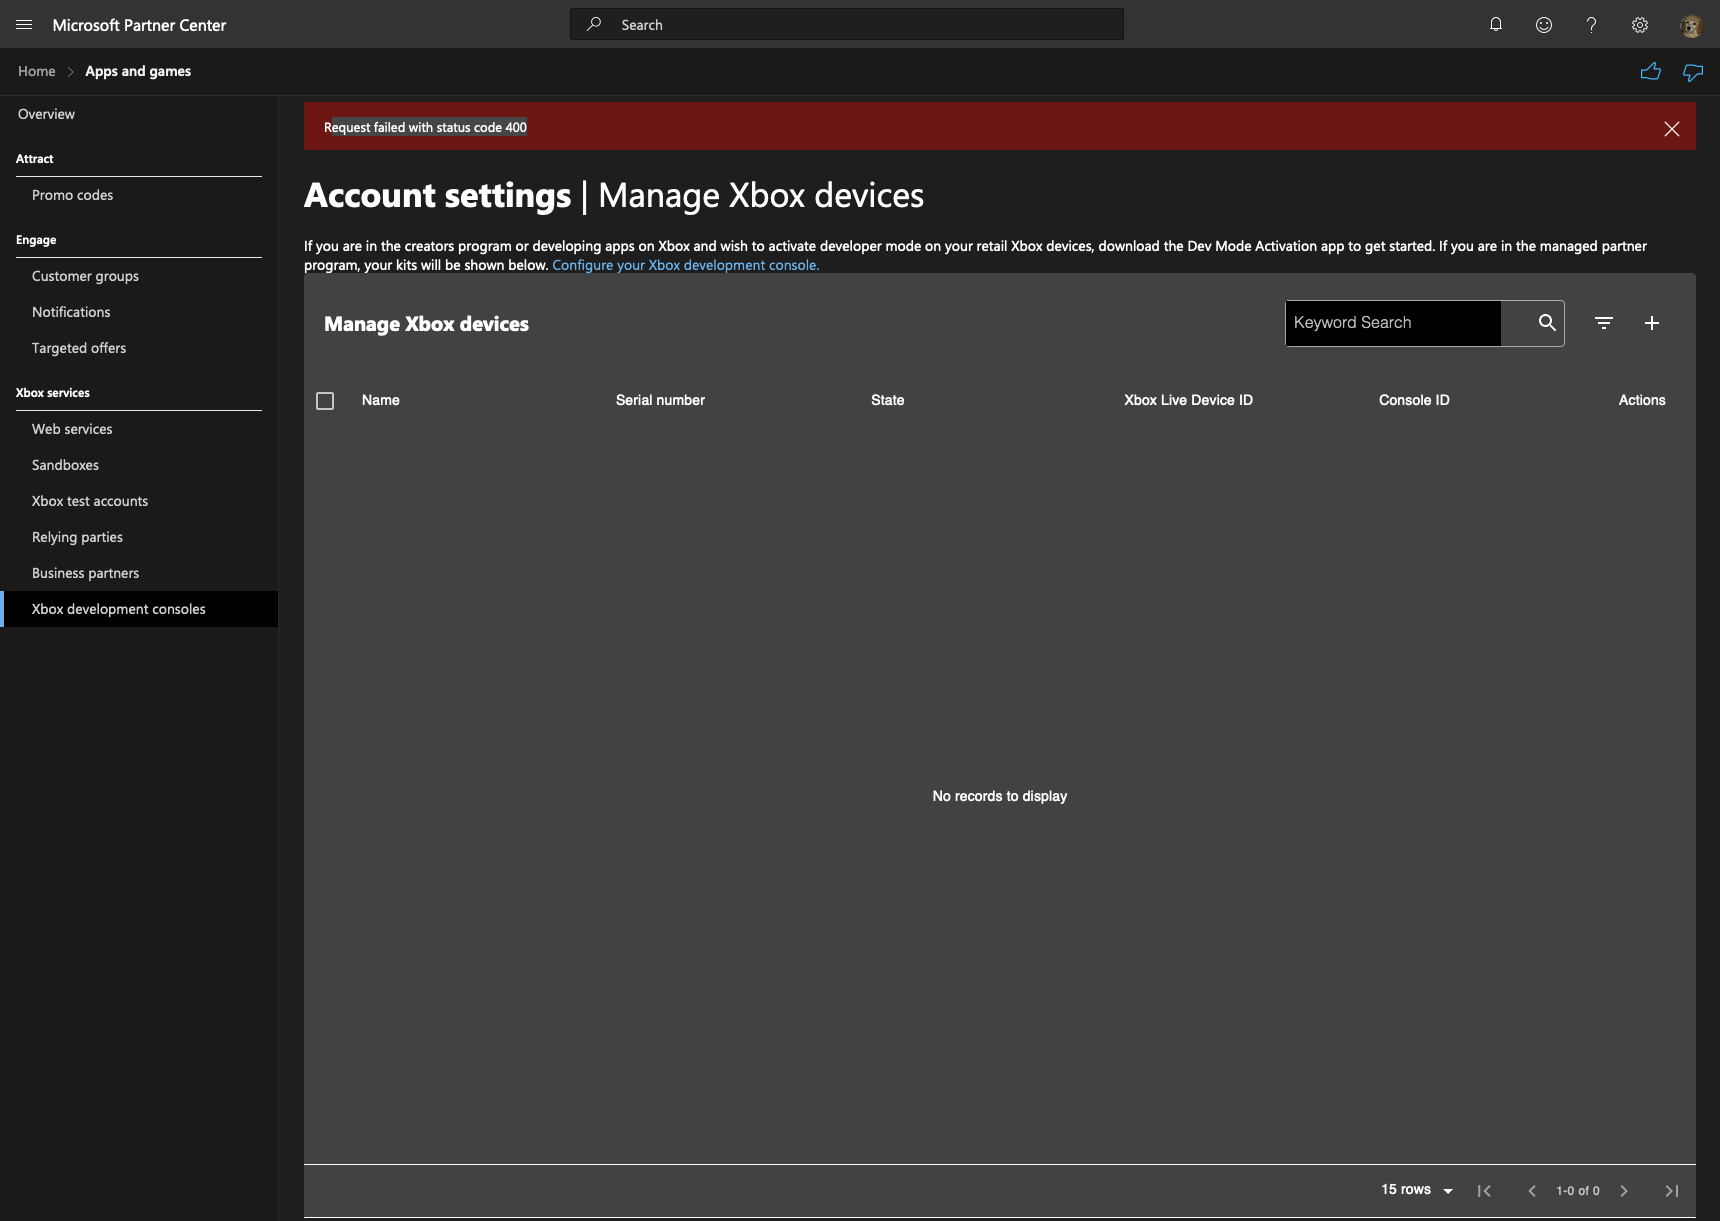Click the Name column header
This screenshot has height=1221, width=1720.
(381, 400)
